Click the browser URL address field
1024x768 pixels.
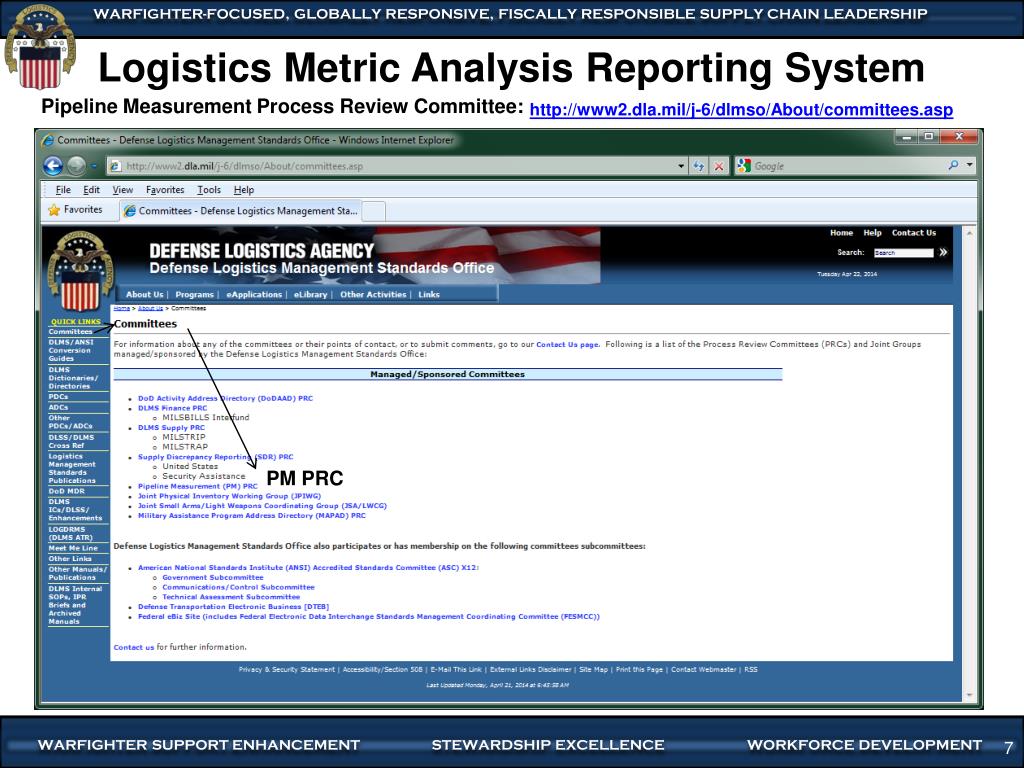(392, 166)
